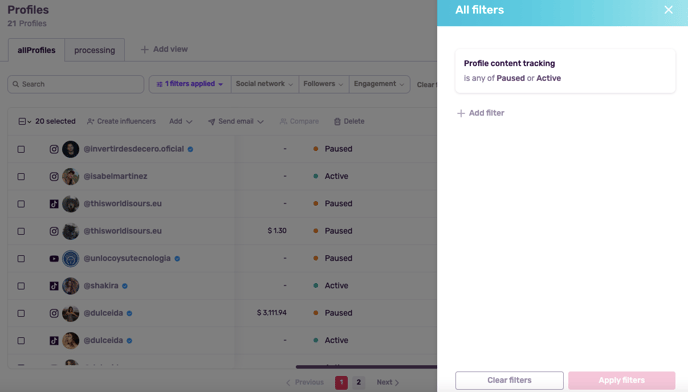This screenshot has height=392, width=688.
Task: Go to page 2 of profiles
Action: pos(358,382)
